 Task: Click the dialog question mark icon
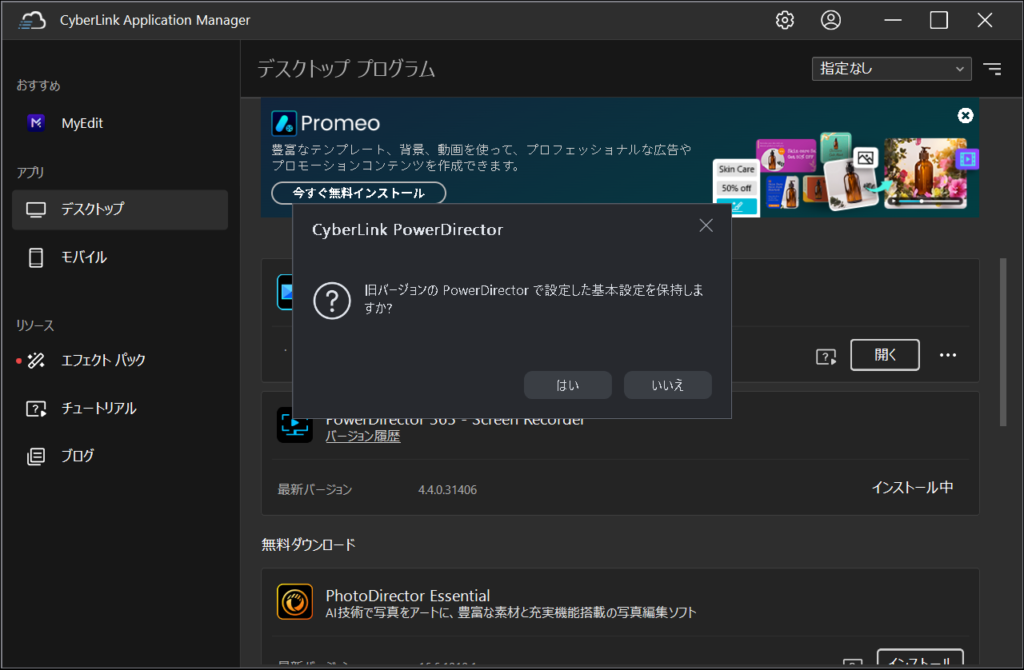click(x=332, y=300)
